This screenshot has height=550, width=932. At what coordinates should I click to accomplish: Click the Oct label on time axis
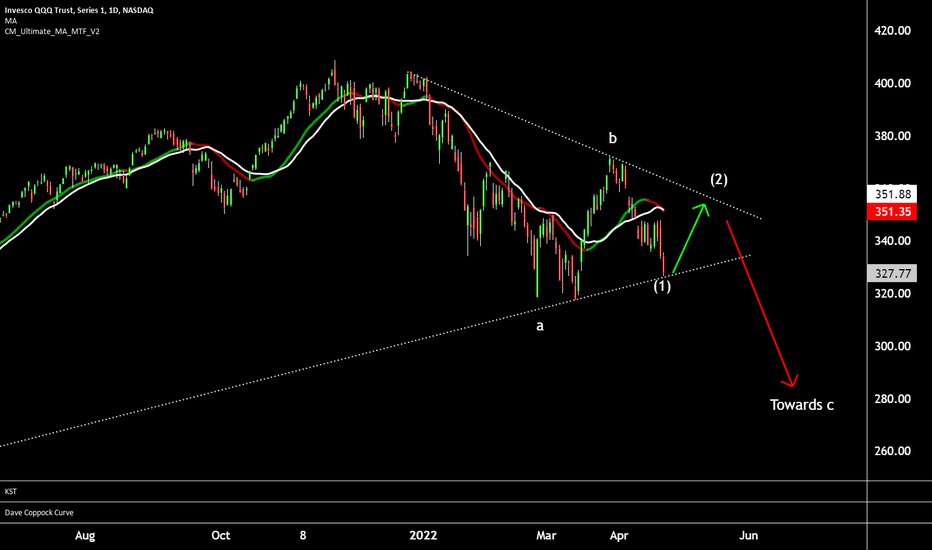coord(221,536)
